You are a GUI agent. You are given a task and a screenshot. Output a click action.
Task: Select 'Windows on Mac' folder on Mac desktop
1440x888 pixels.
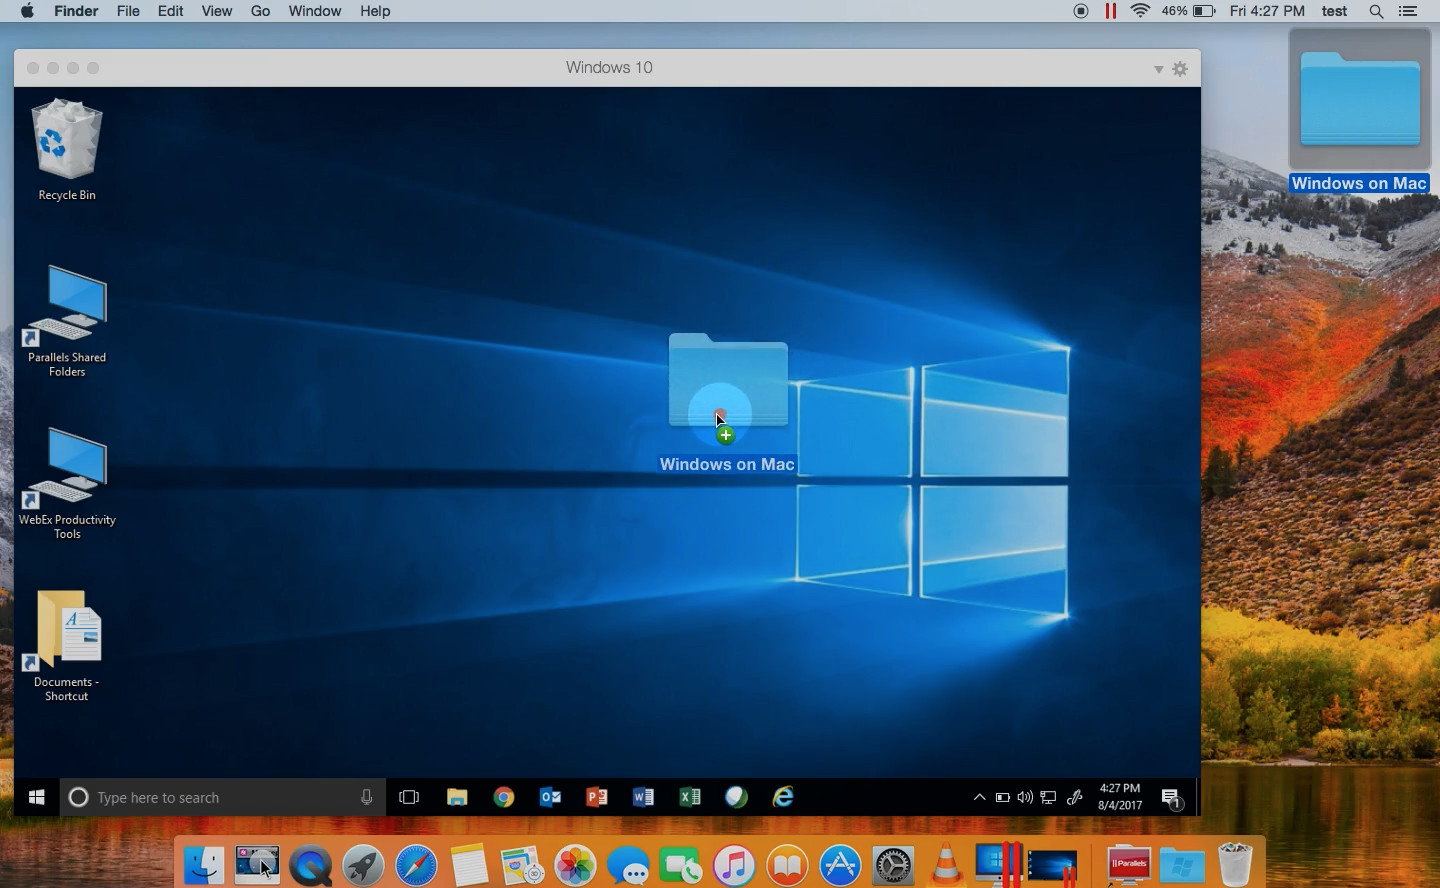click(1360, 112)
